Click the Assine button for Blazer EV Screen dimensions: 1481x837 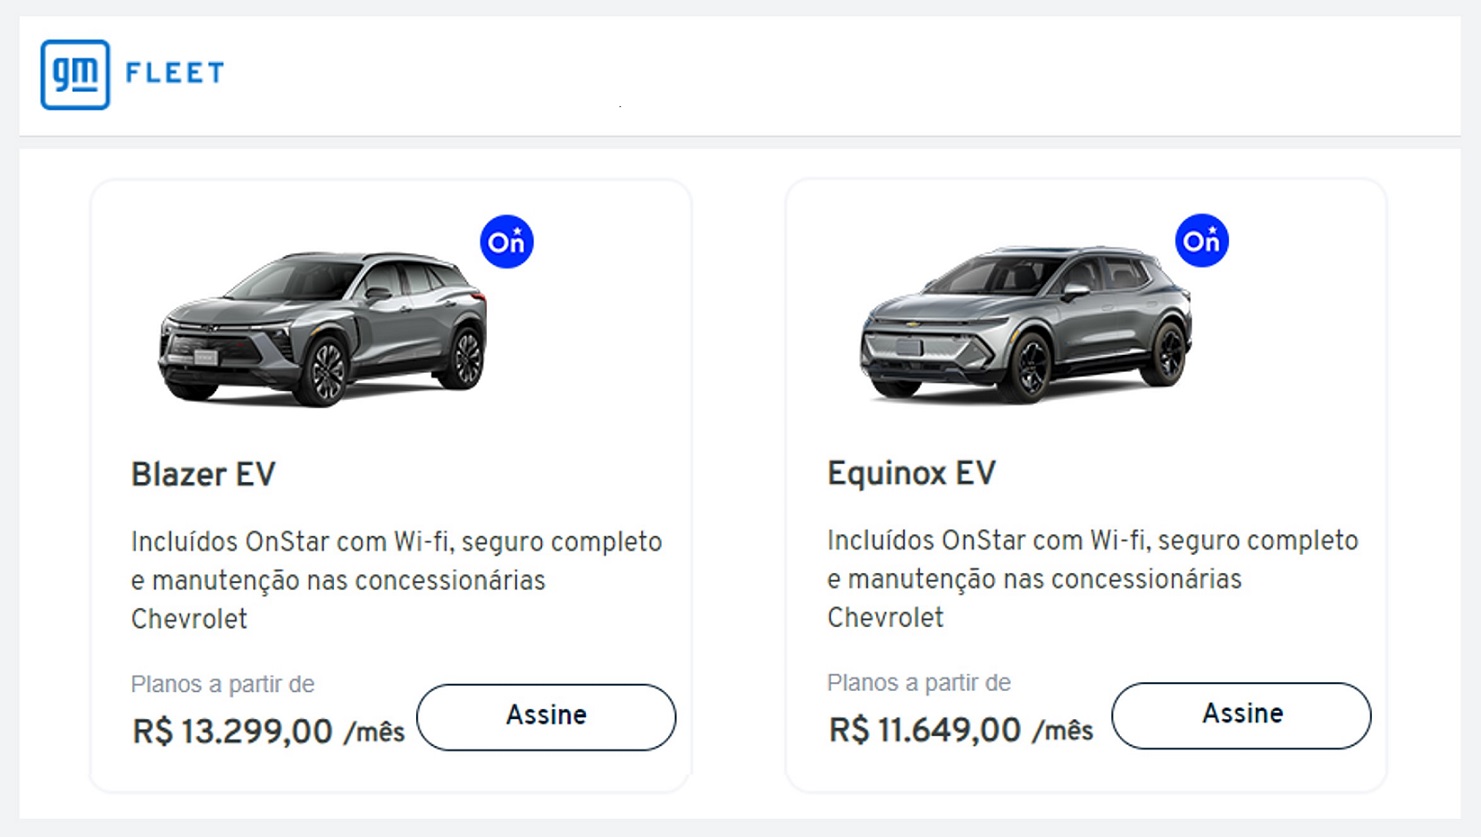546,716
